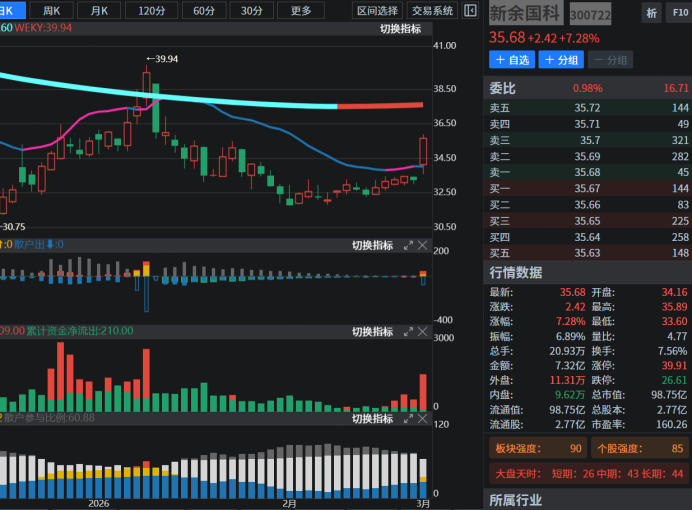692x510 pixels.
Task: Close the 散户参与比例 indicator panel
Action: pyautogui.click(x=422, y=418)
